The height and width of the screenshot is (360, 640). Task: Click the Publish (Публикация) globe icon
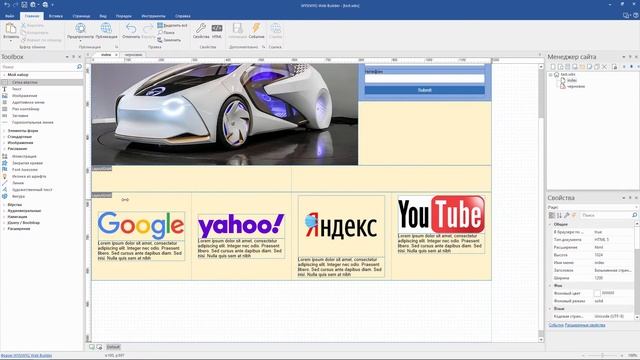pyautogui.click(x=106, y=28)
